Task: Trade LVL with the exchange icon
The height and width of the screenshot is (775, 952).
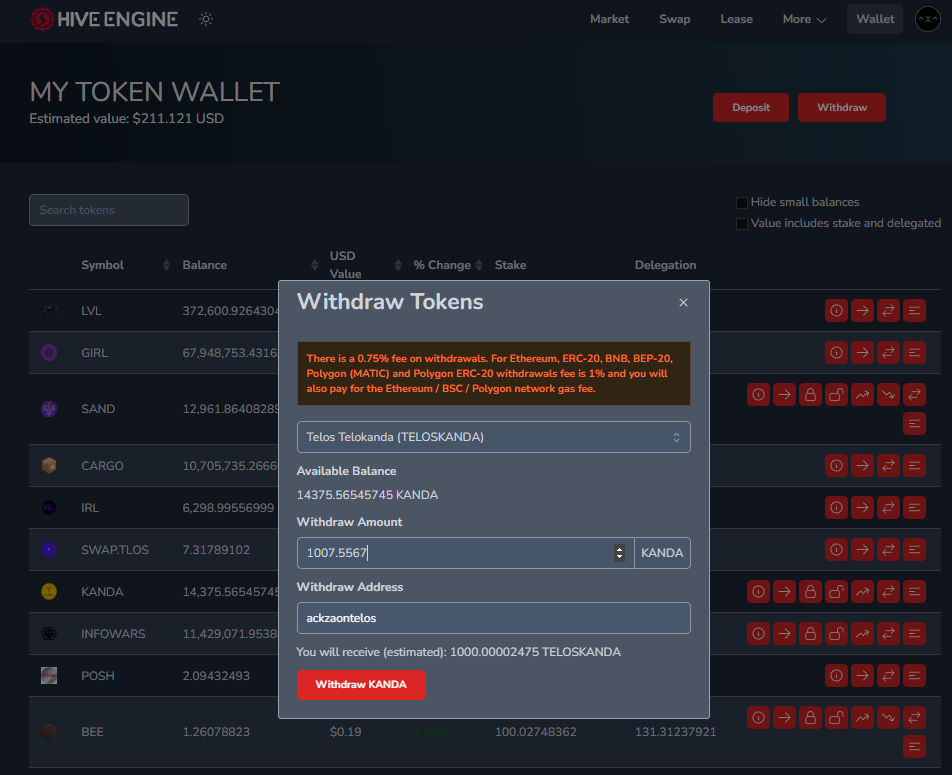Action: coord(888,311)
